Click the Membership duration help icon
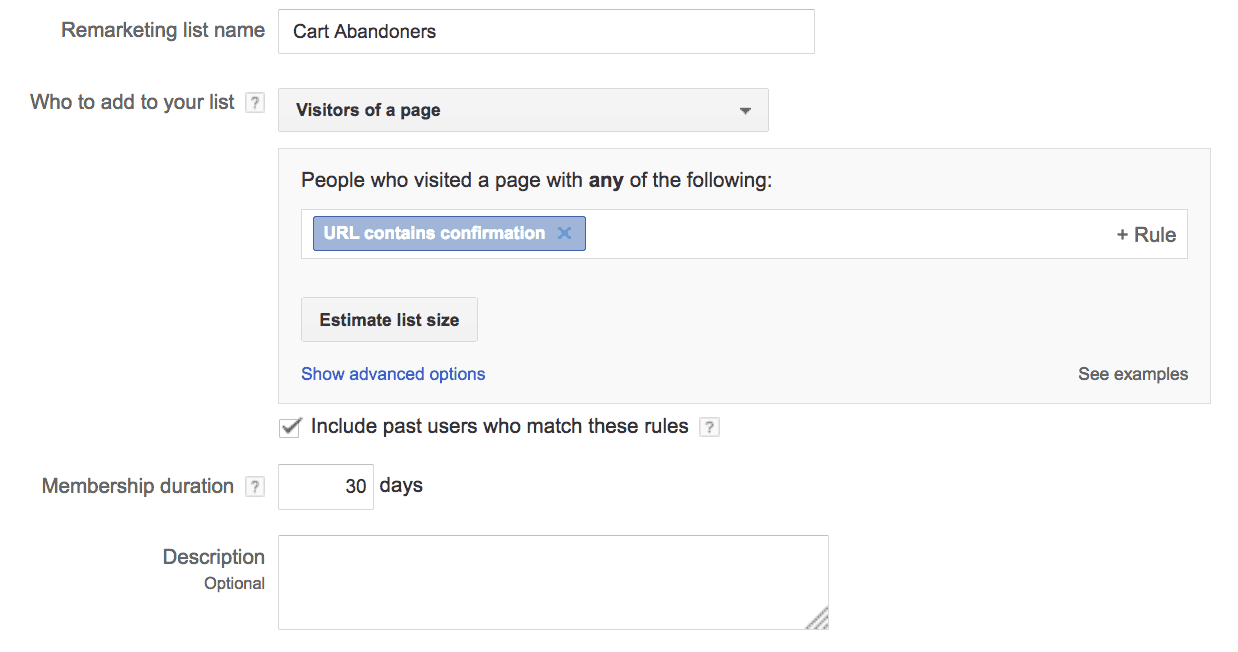 tap(256, 487)
